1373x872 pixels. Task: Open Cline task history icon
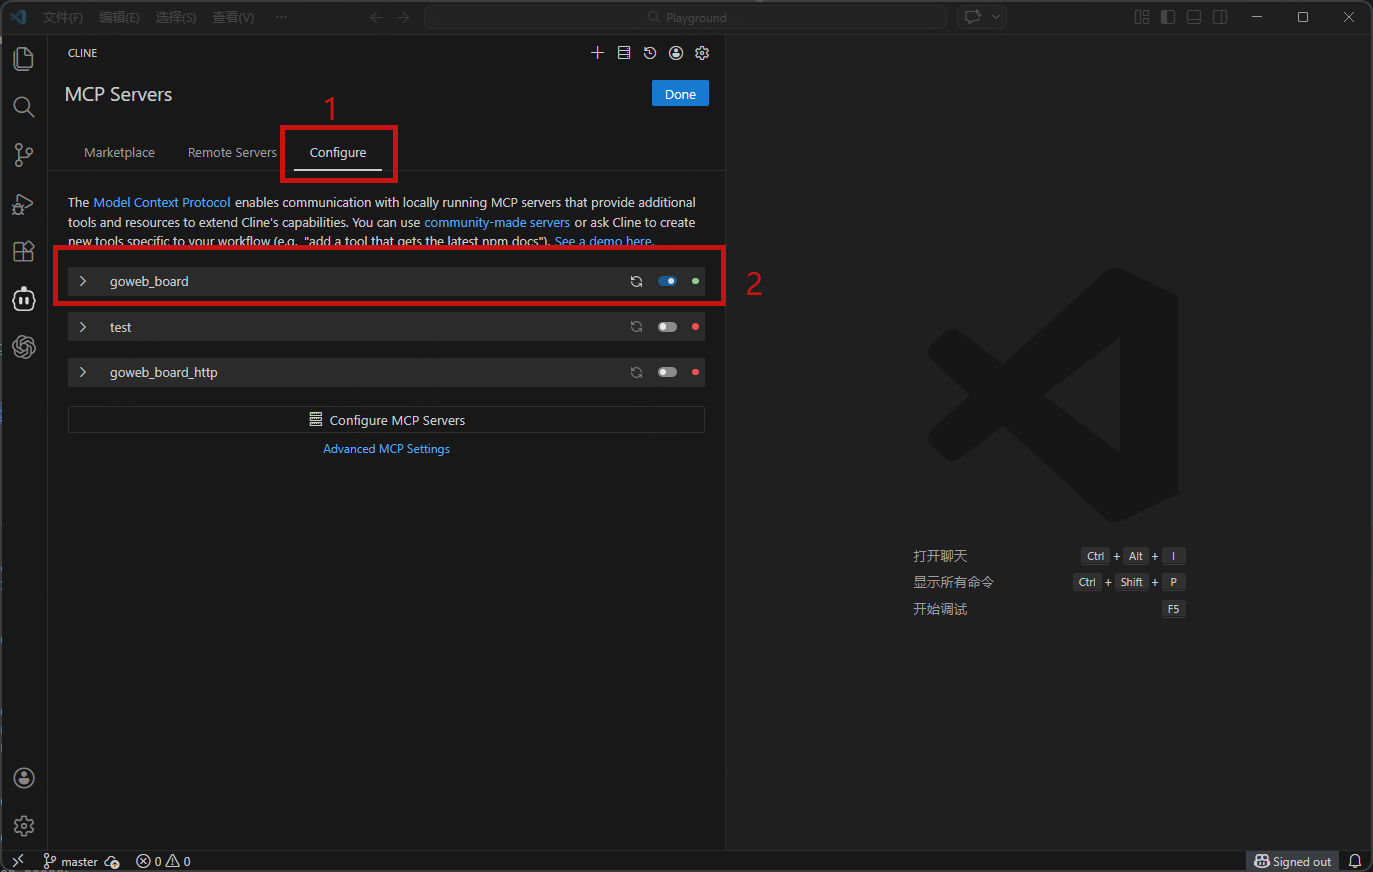coord(650,53)
